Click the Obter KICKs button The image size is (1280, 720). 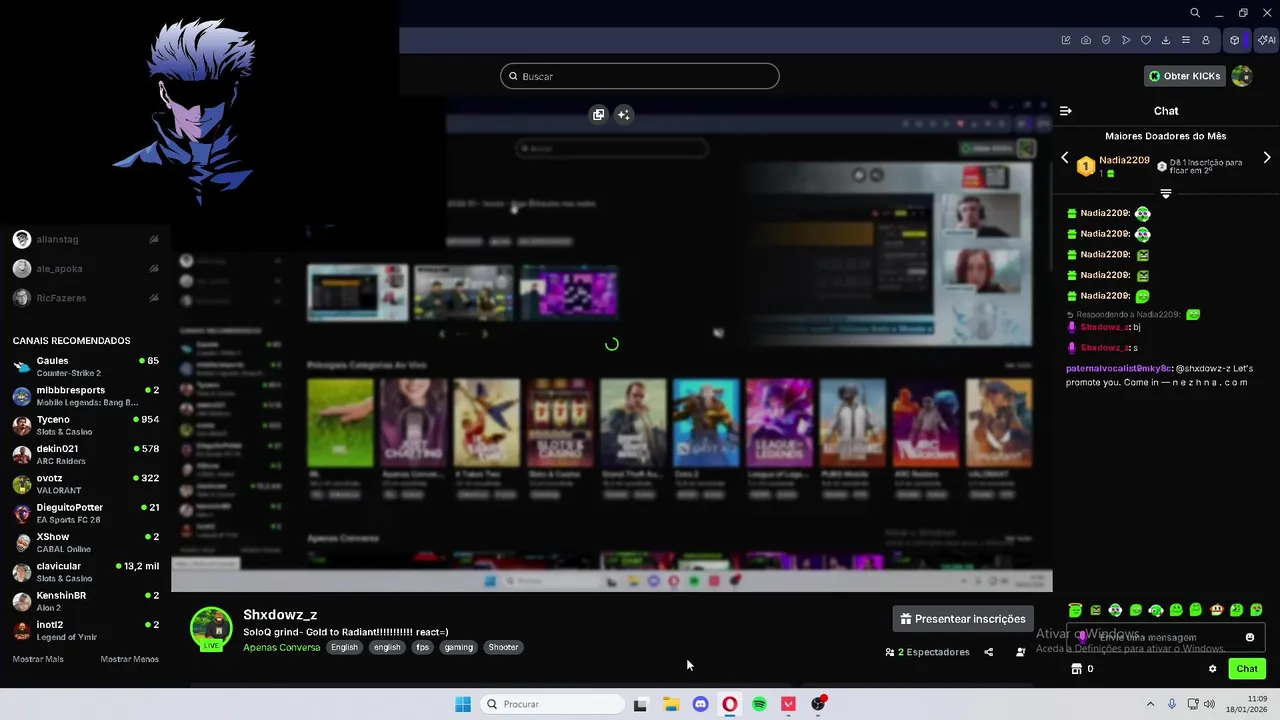click(1185, 76)
